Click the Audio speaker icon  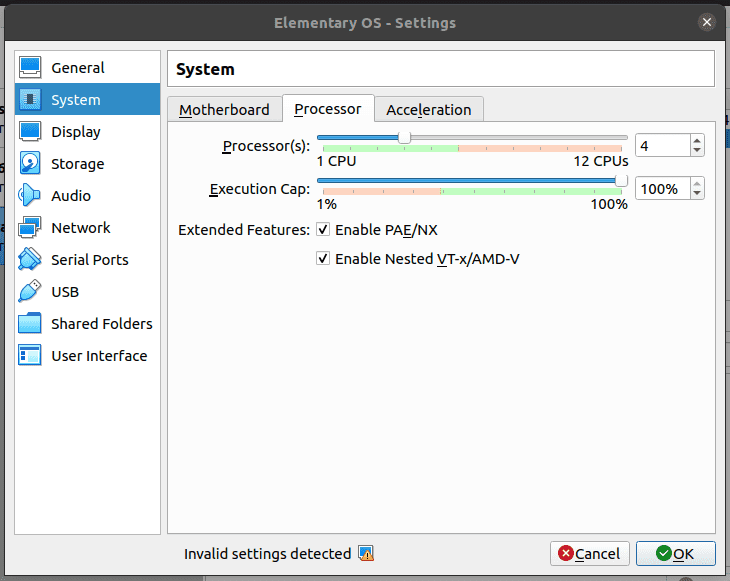[31, 196]
